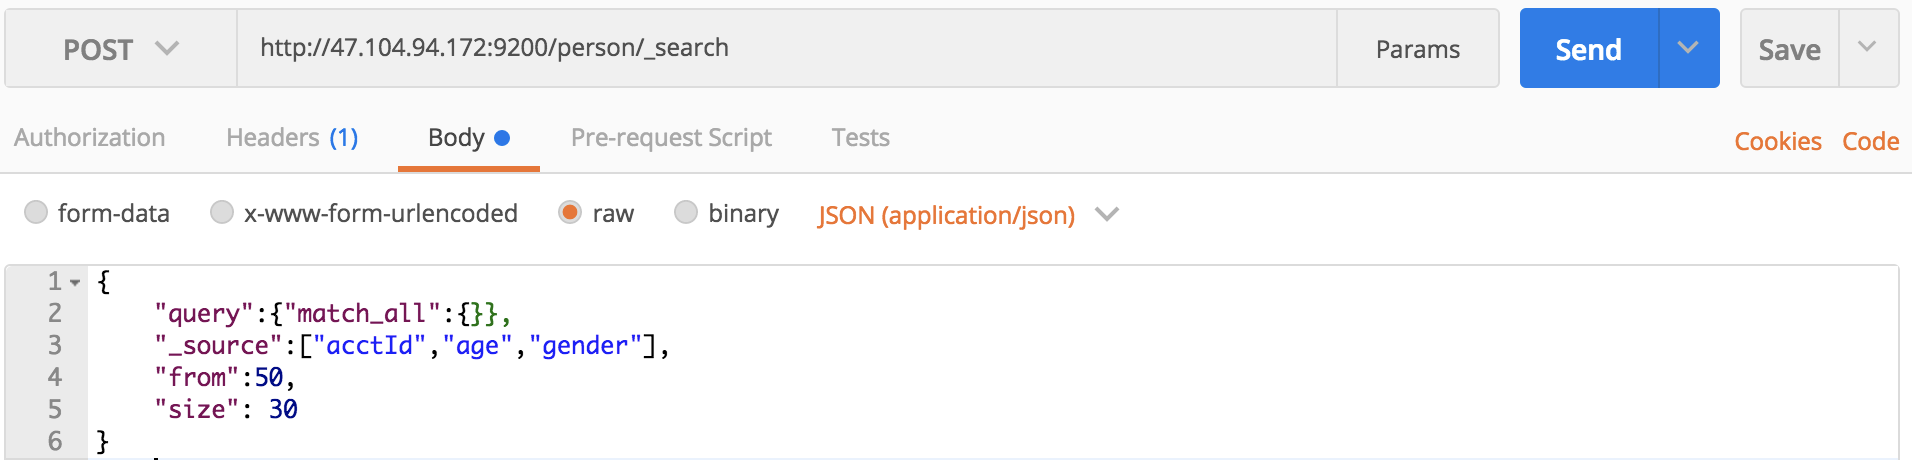
Task: Open the JSON (application/json) type dropdown
Action: (x=968, y=215)
